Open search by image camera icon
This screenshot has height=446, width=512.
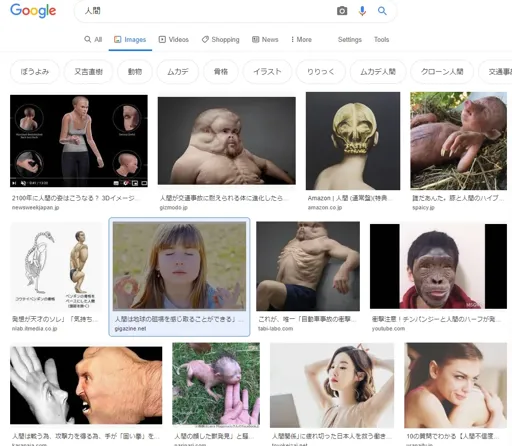pos(342,11)
